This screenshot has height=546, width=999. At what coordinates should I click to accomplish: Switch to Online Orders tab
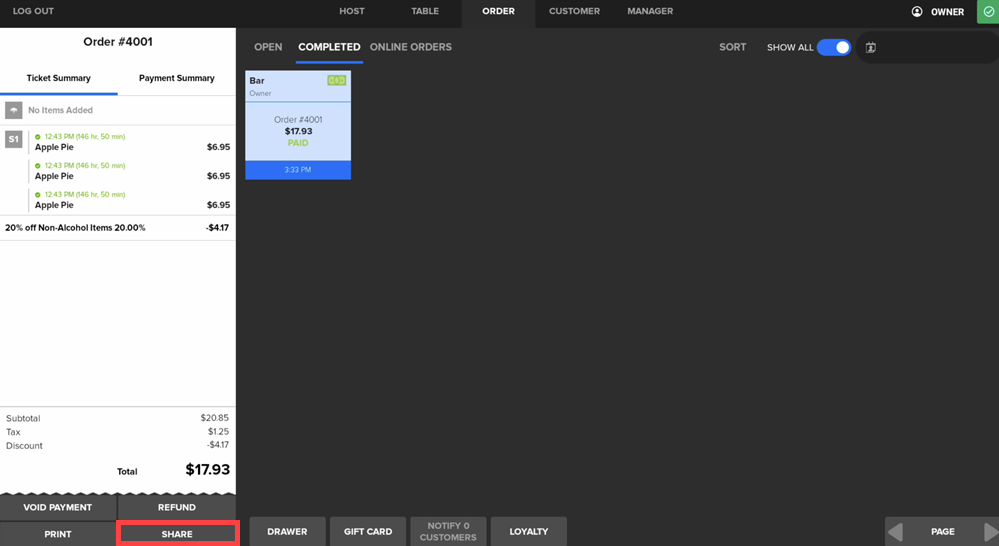pos(411,47)
